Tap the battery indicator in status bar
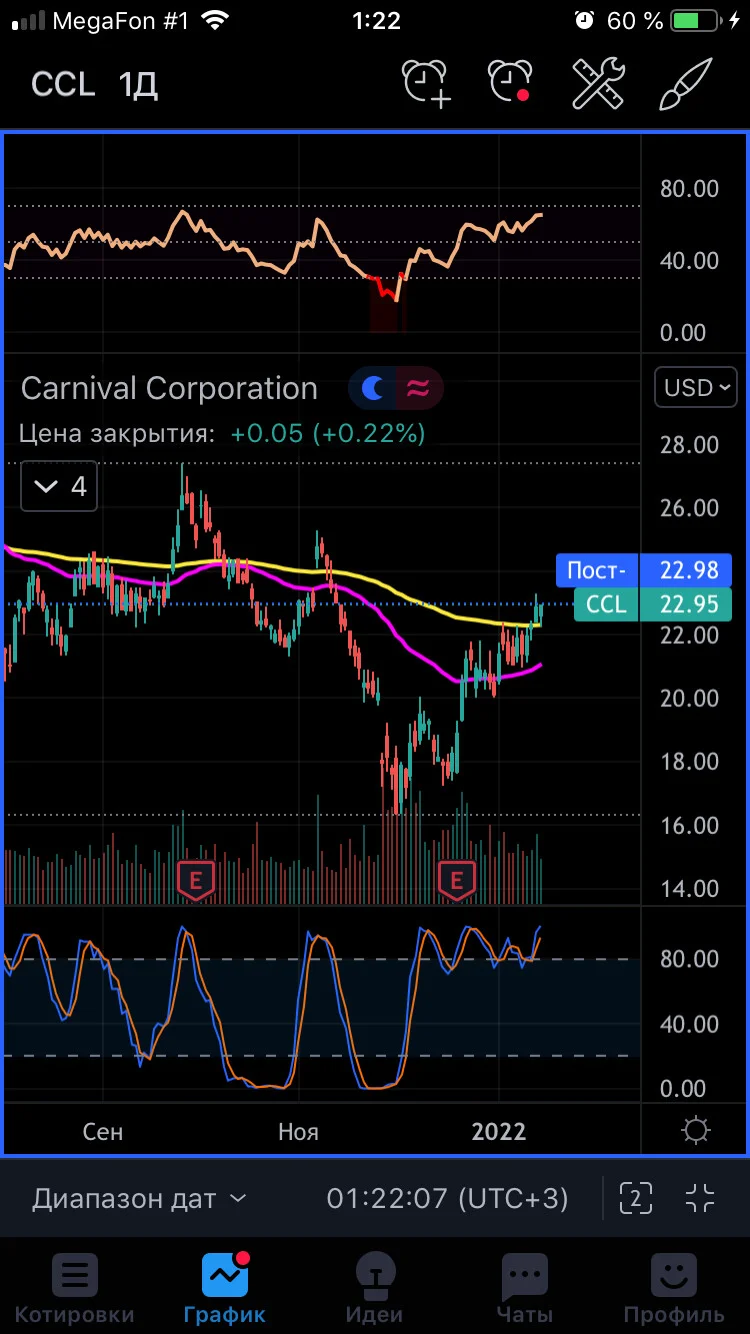 tap(698, 20)
